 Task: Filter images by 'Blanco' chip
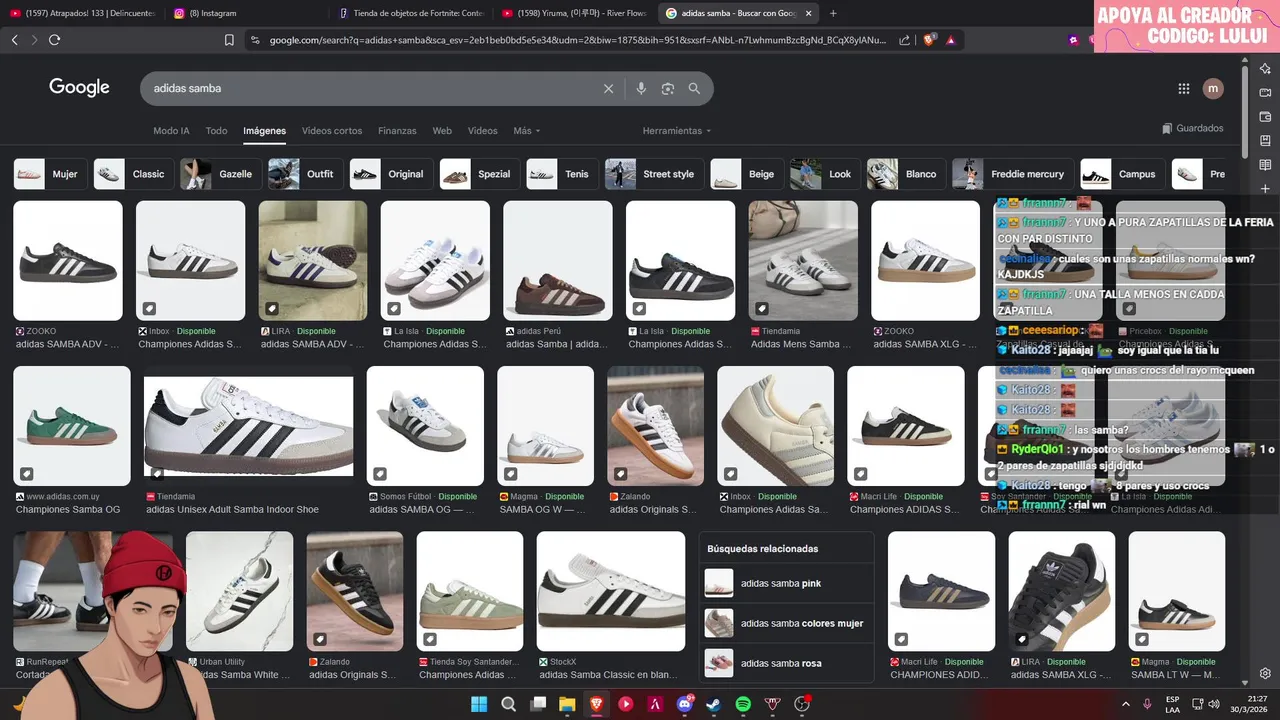(905, 174)
